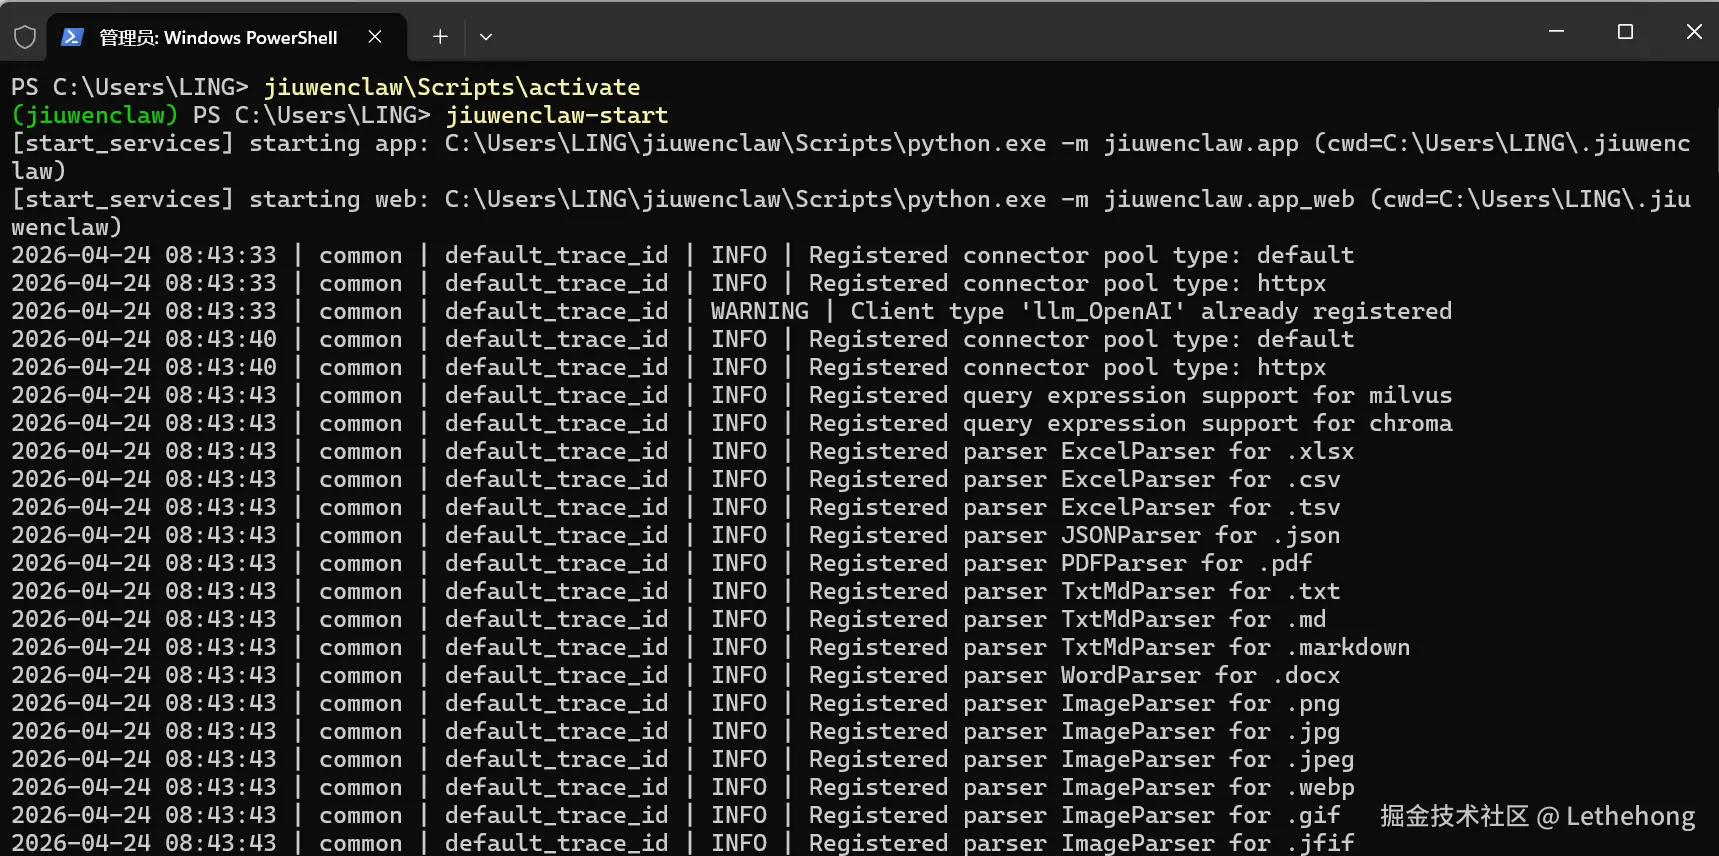1719x856 pixels.
Task: Click the 掘金技术社区 @ Lethehong watermark text
Action: [x=1537, y=816]
